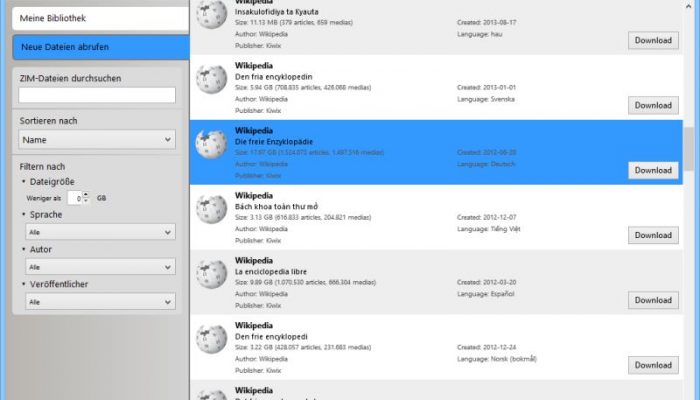Download Insakulofidiya ta Kyauta Wikipedia
The height and width of the screenshot is (400, 700).
tap(653, 40)
